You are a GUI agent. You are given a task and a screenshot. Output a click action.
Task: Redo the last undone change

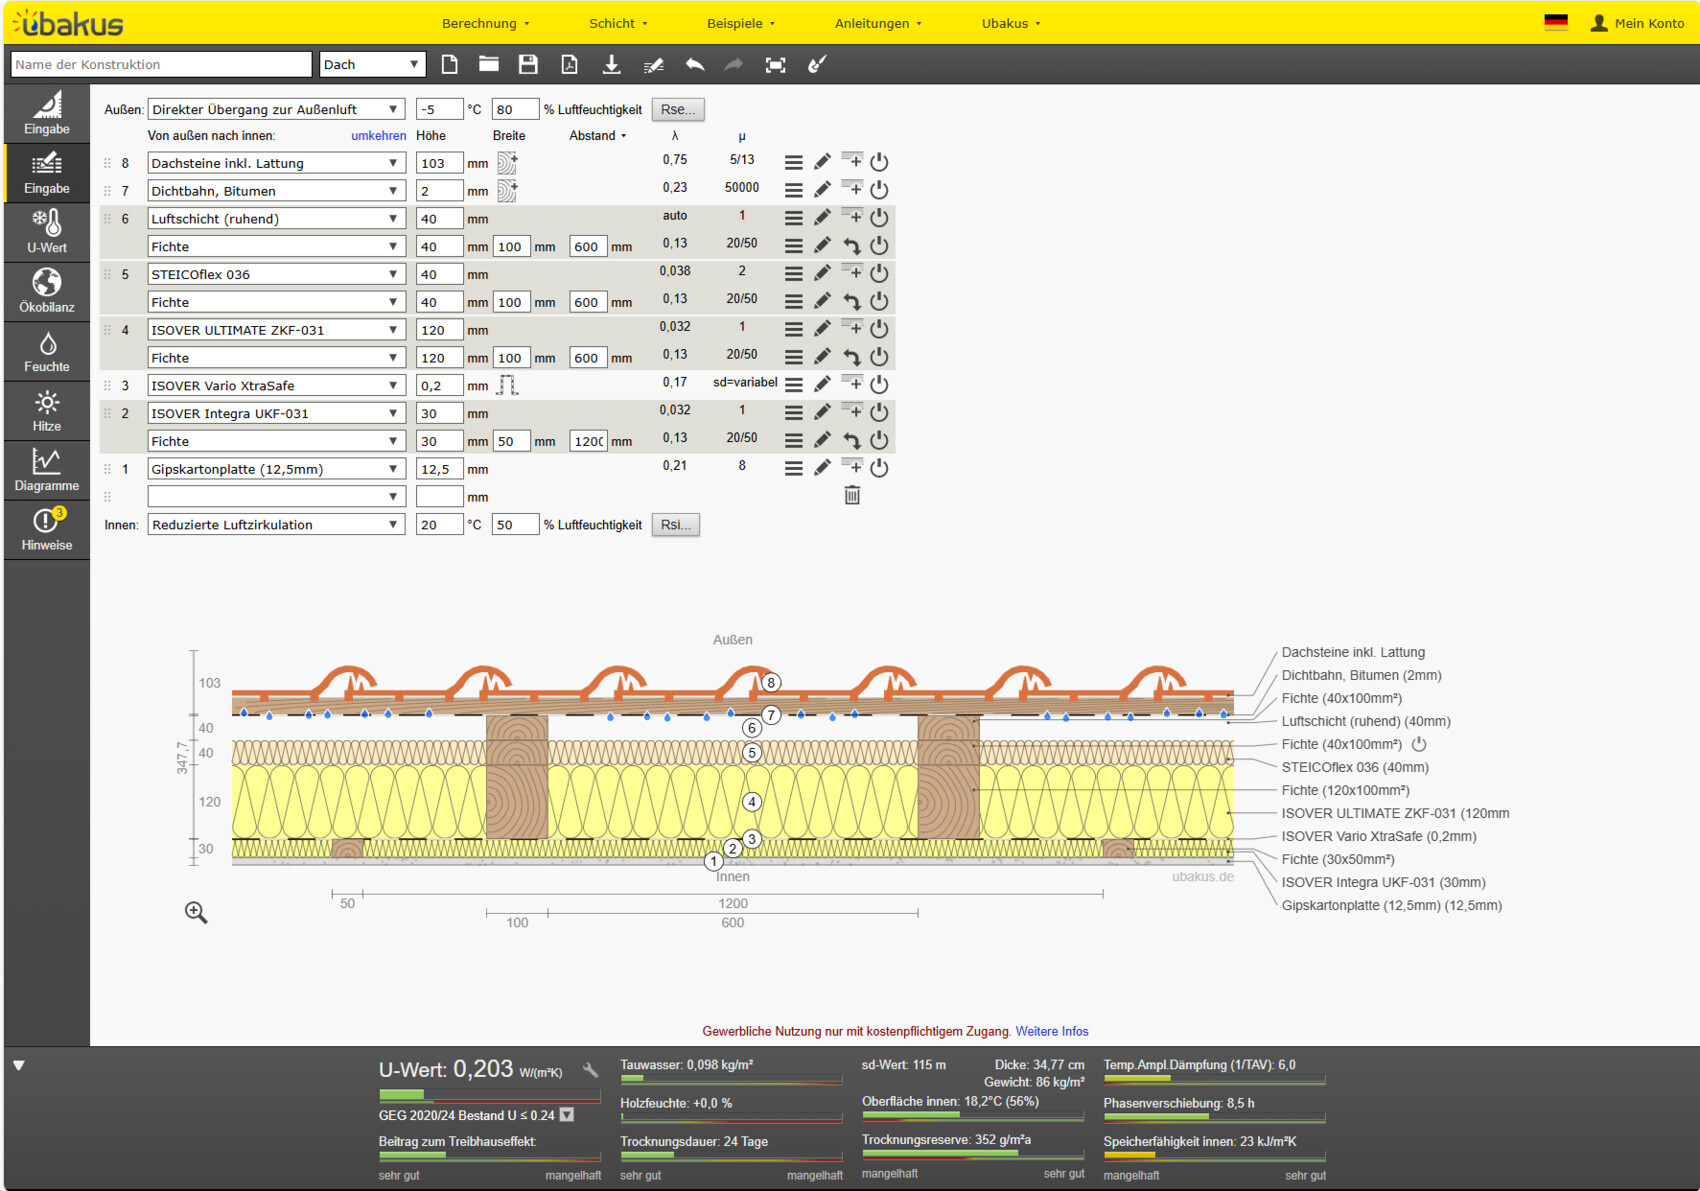coord(734,65)
